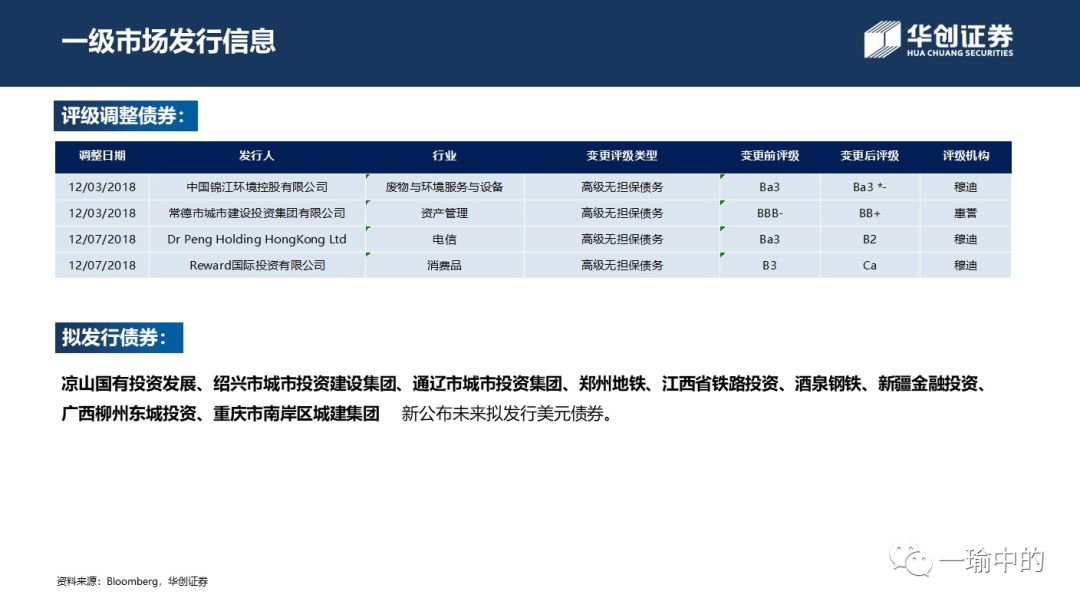This screenshot has width=1080, height=608.
Task: Click the date cell in the Dr Peng row
Action: (102, 239)
